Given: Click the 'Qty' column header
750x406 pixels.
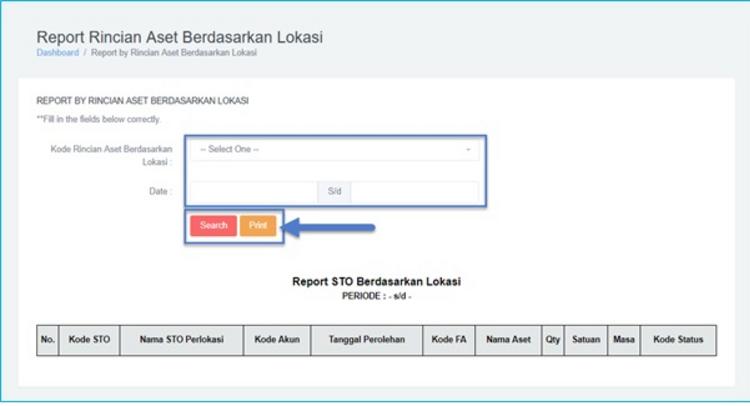Looking at the screenshot, I should [553, 340].
